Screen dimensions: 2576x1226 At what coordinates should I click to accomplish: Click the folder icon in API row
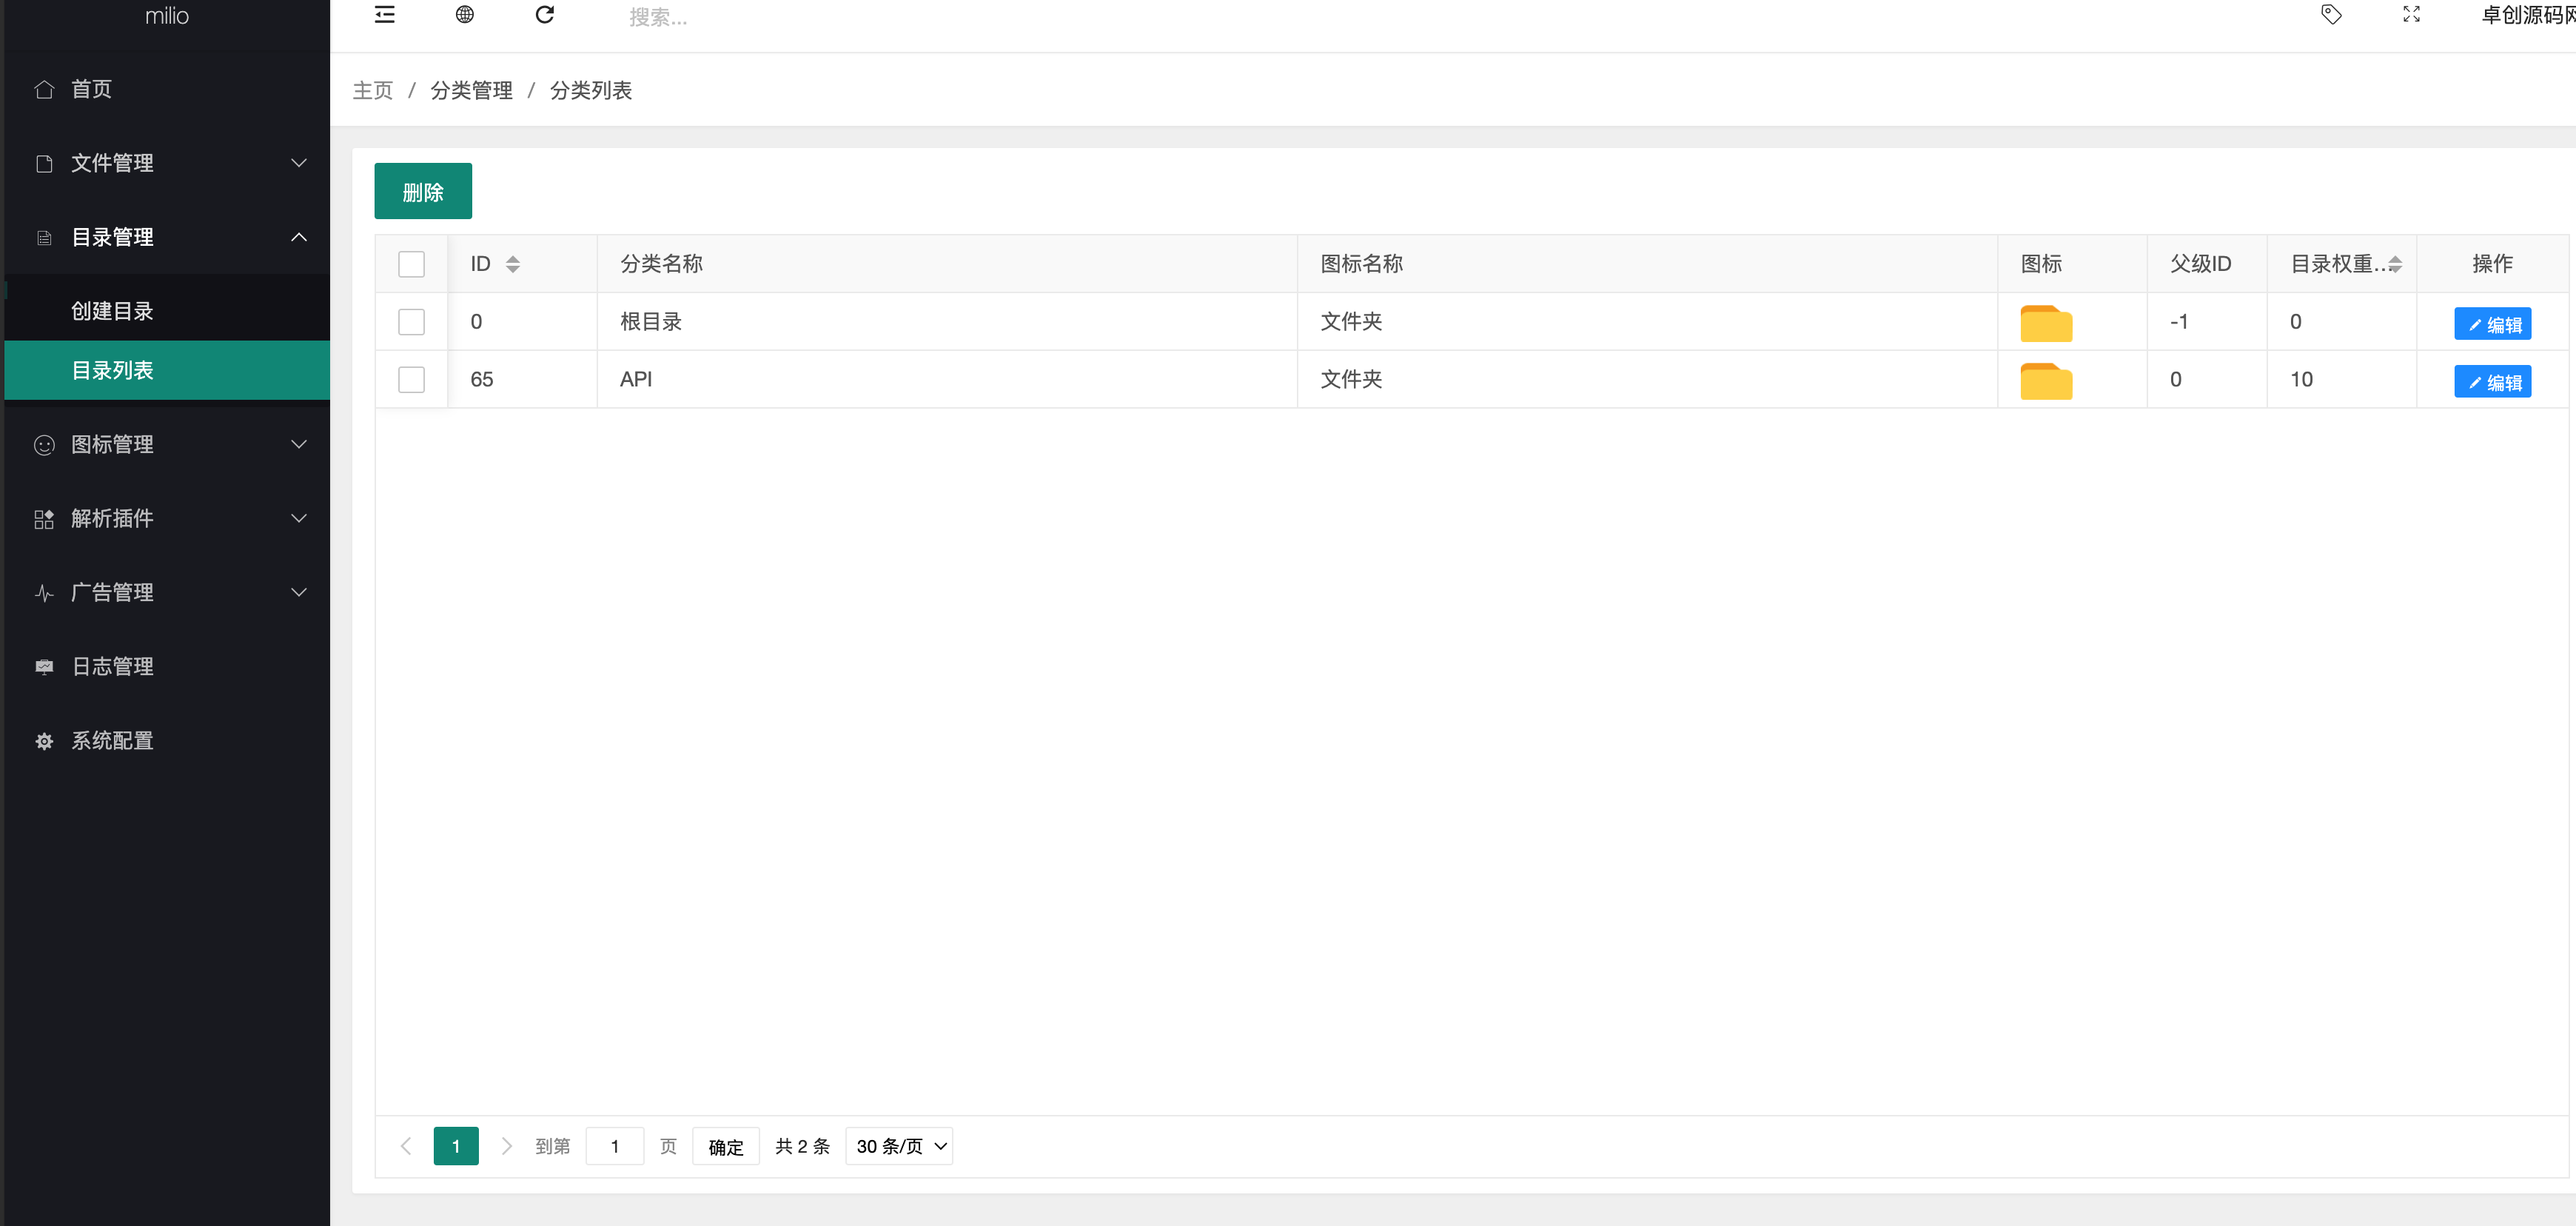(2046, 381)
